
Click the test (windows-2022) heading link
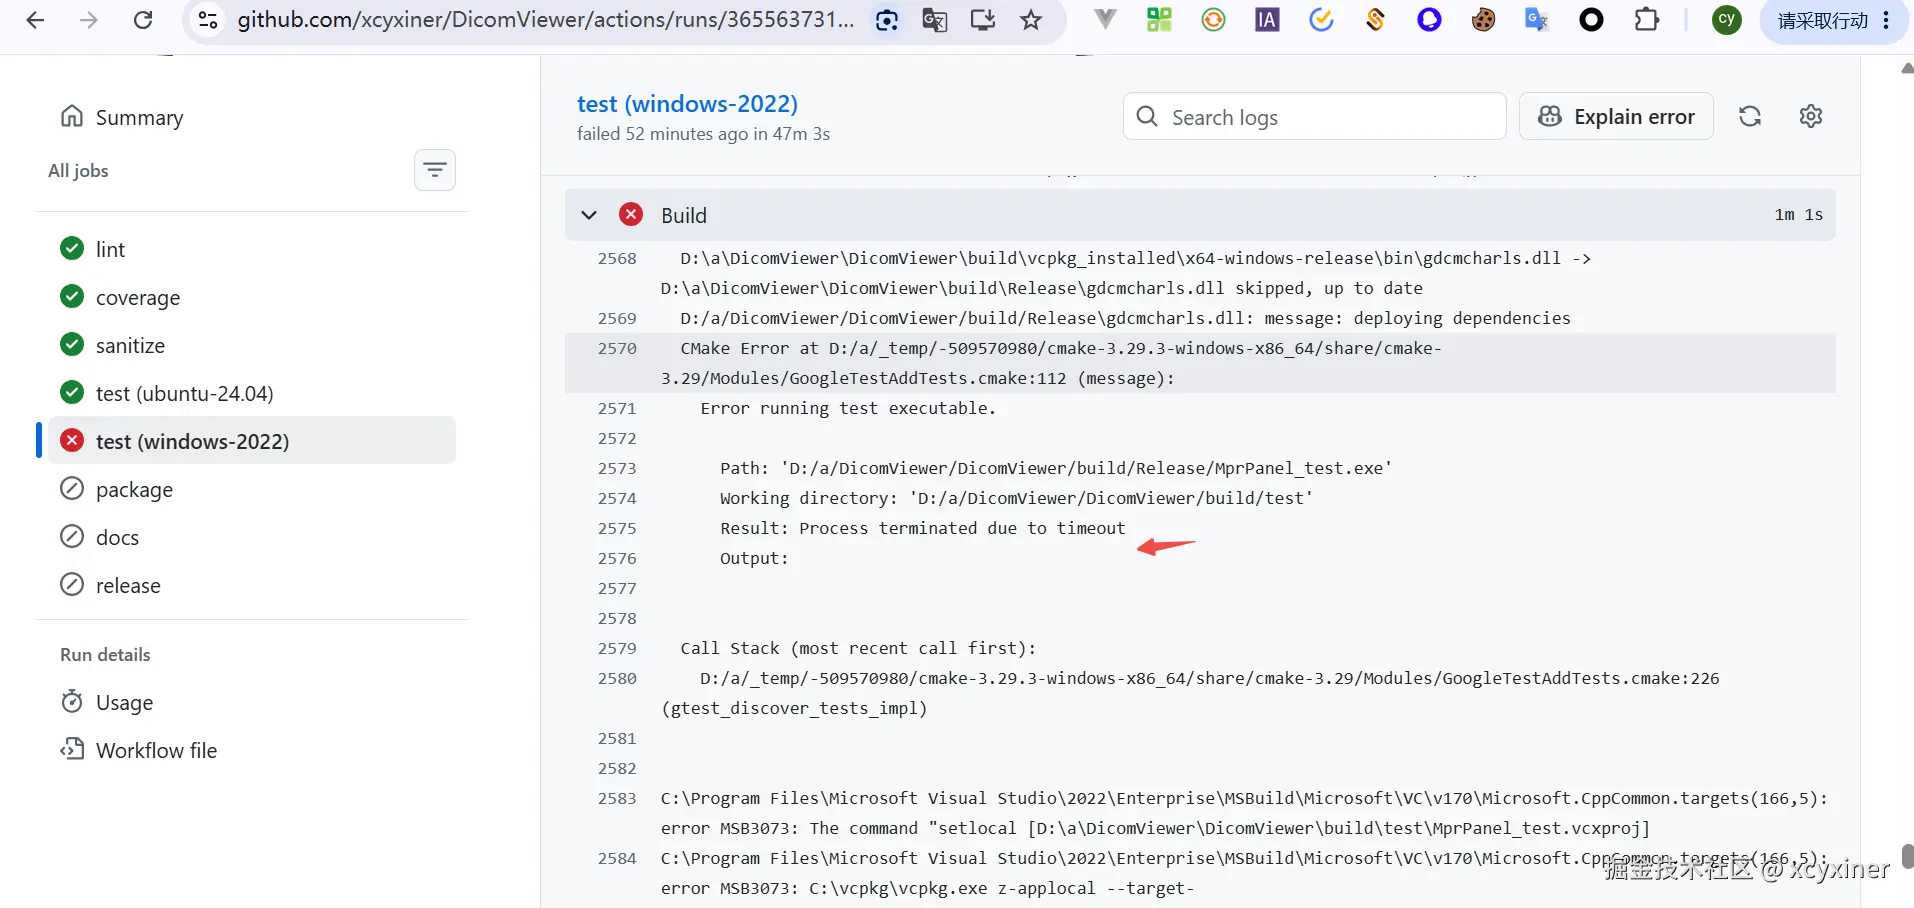687,104
